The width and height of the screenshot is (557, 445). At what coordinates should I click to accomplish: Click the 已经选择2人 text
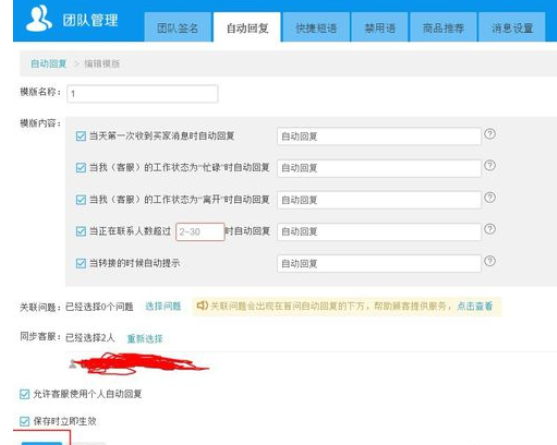coord(90,337)
